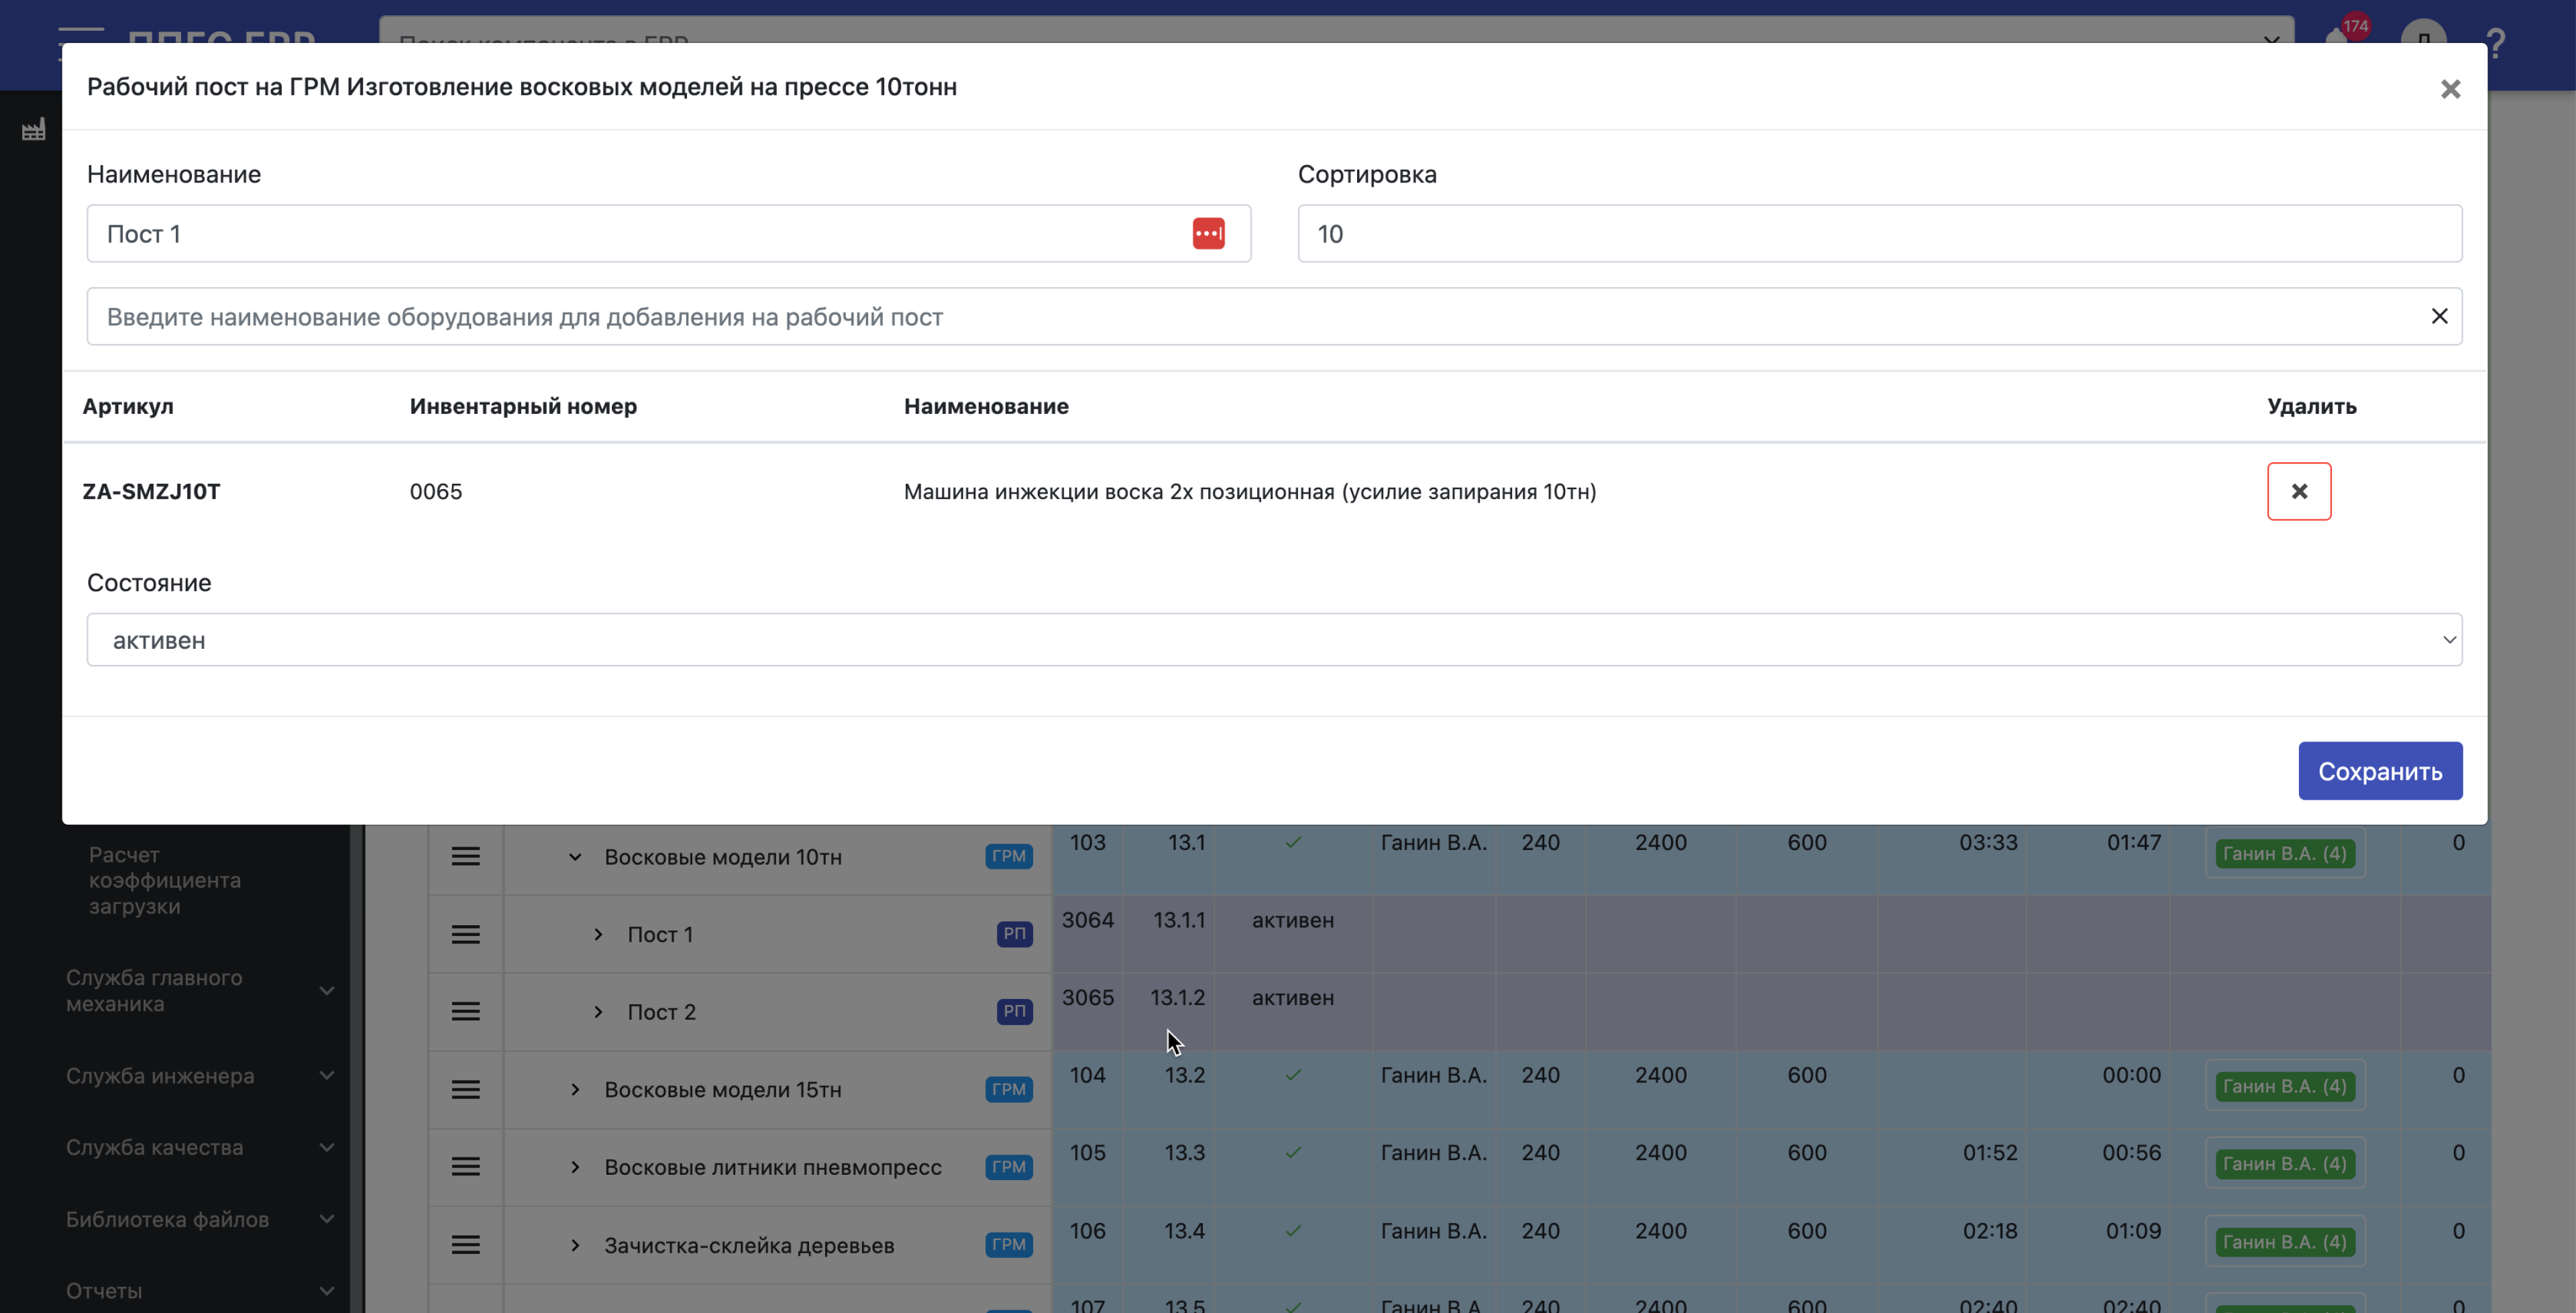Focus the Сортировка input field
The image size is (2576, 1313).
coord(1878,233)
